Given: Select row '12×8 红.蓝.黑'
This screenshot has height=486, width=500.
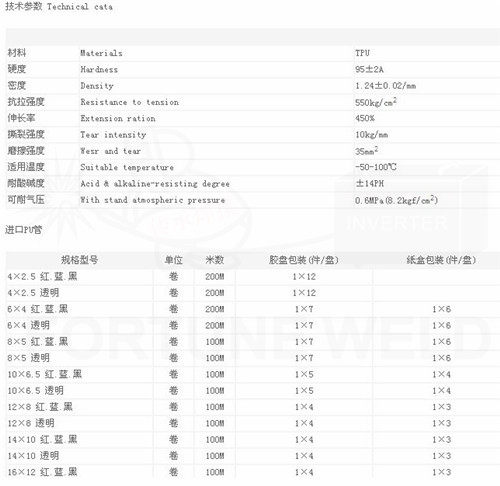Looking at the screenshot, I should [253, 407].
